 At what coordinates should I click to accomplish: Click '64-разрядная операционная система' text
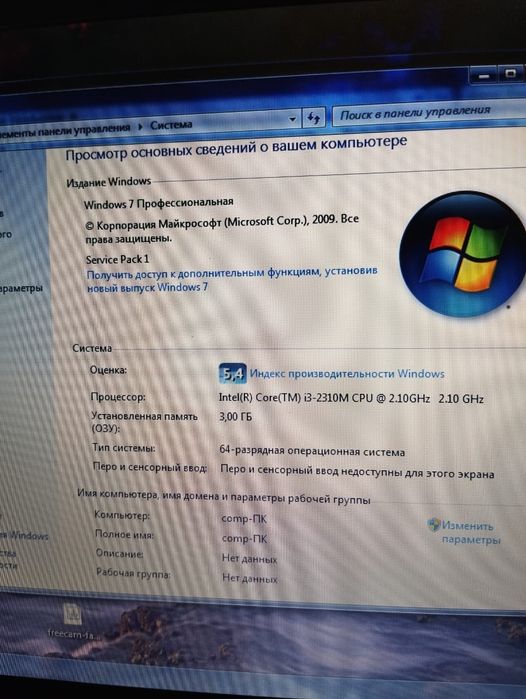312,451
